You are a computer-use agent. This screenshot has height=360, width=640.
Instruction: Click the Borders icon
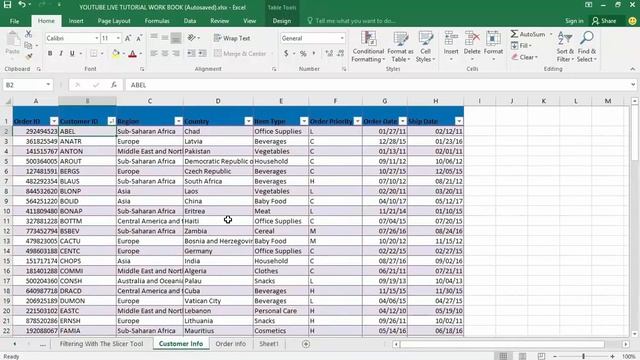[x=93, y=53]
